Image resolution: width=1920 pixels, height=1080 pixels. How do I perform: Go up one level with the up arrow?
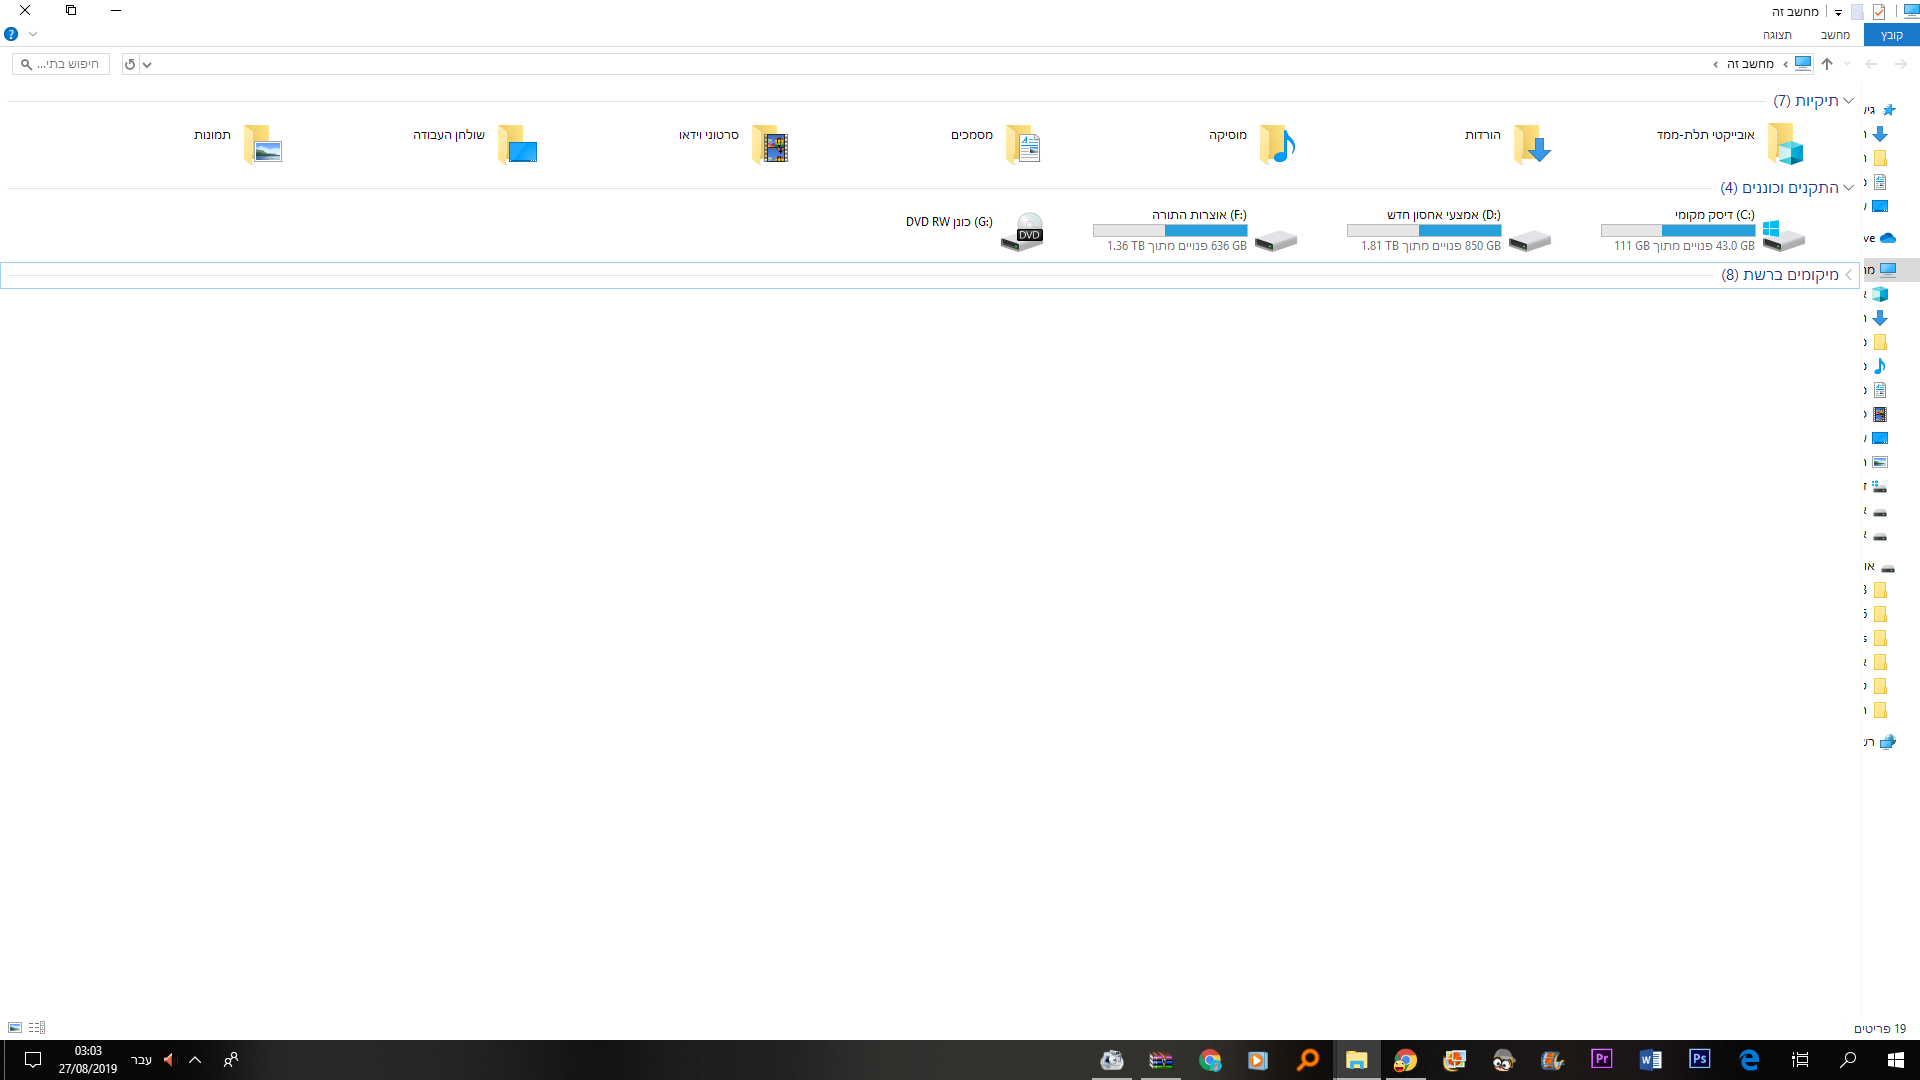coord(1827,64)
